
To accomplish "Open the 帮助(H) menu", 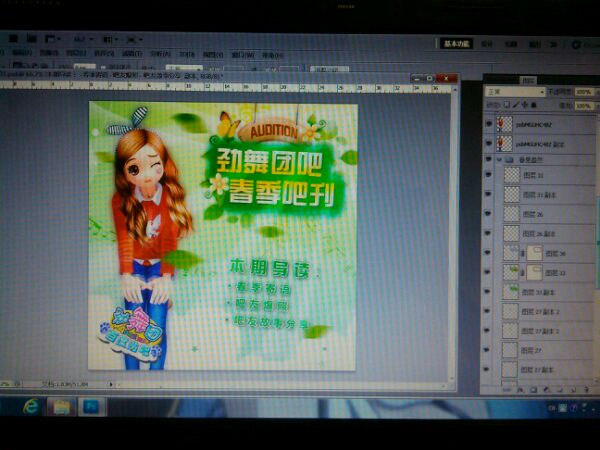I will pyautogui.click(x=273, y=55).
